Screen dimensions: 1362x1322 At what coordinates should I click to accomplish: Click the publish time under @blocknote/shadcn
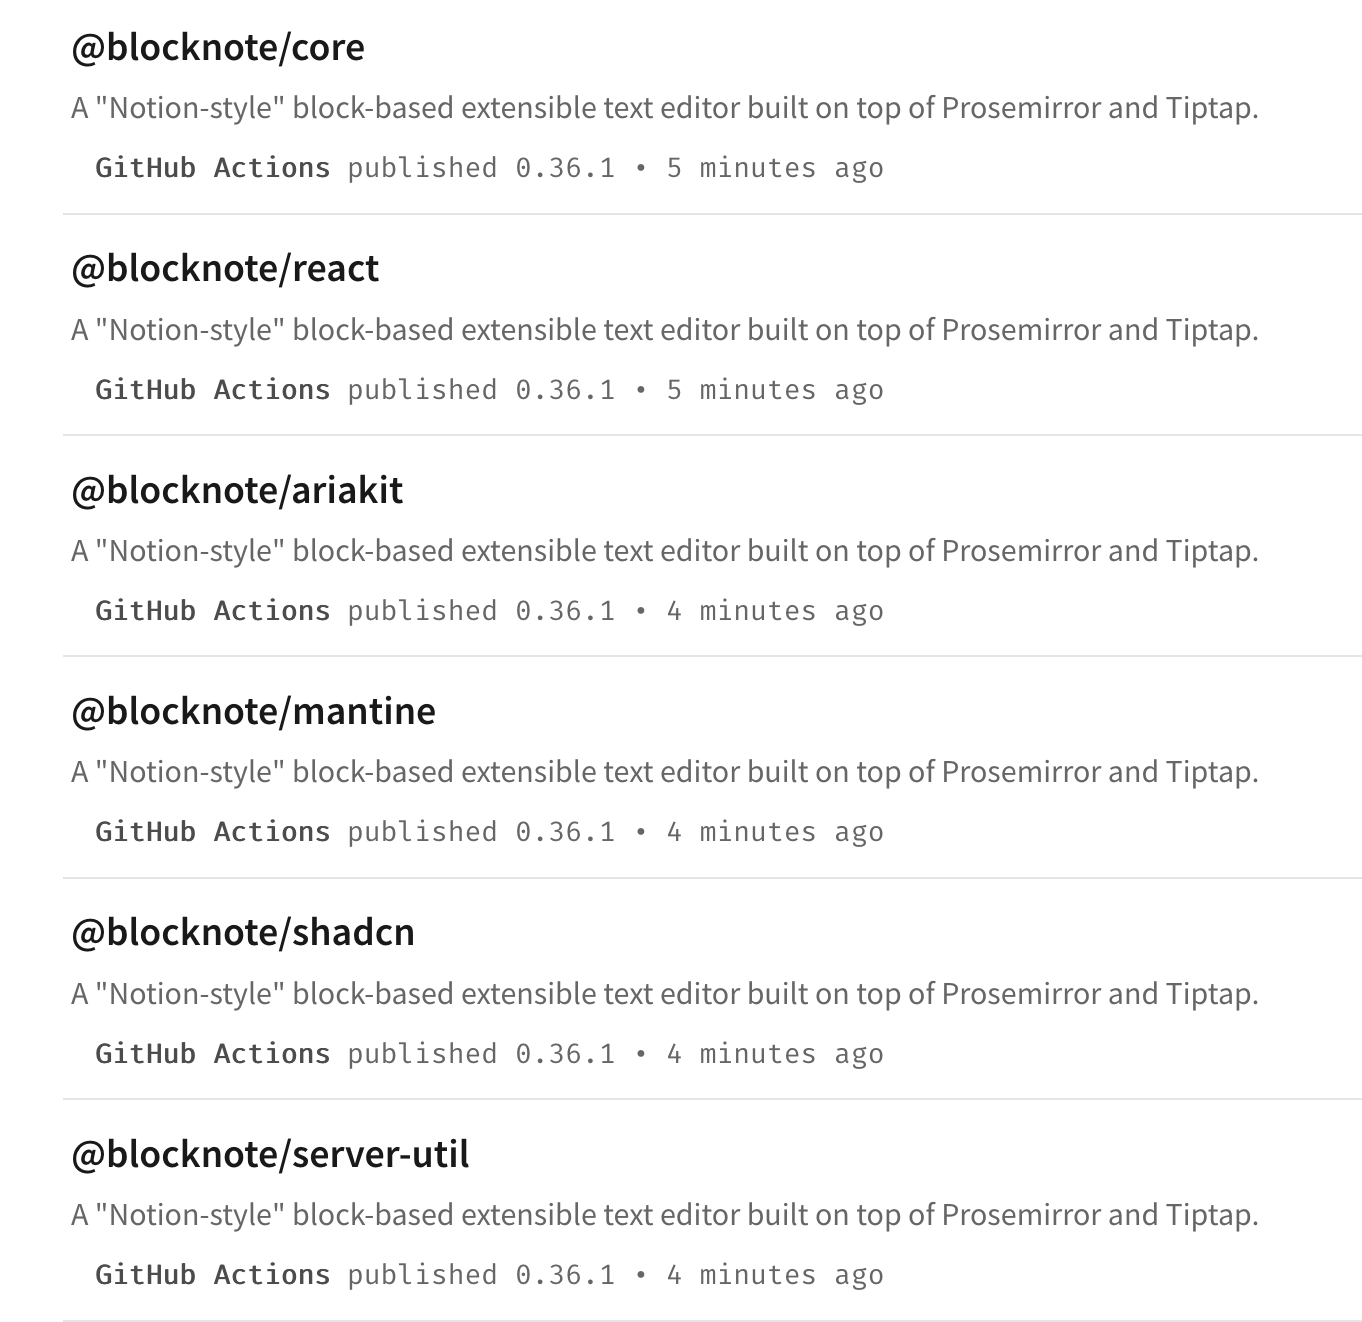(x=774, y=1054)
